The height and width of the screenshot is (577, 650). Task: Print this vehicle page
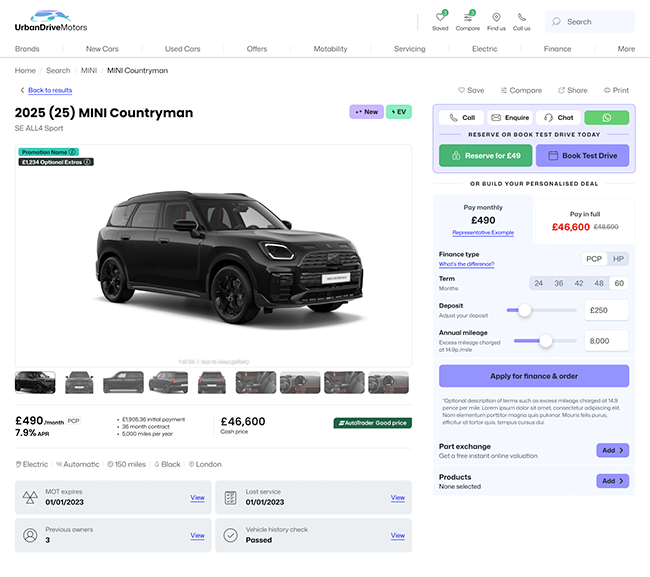(x=616, y=90)
